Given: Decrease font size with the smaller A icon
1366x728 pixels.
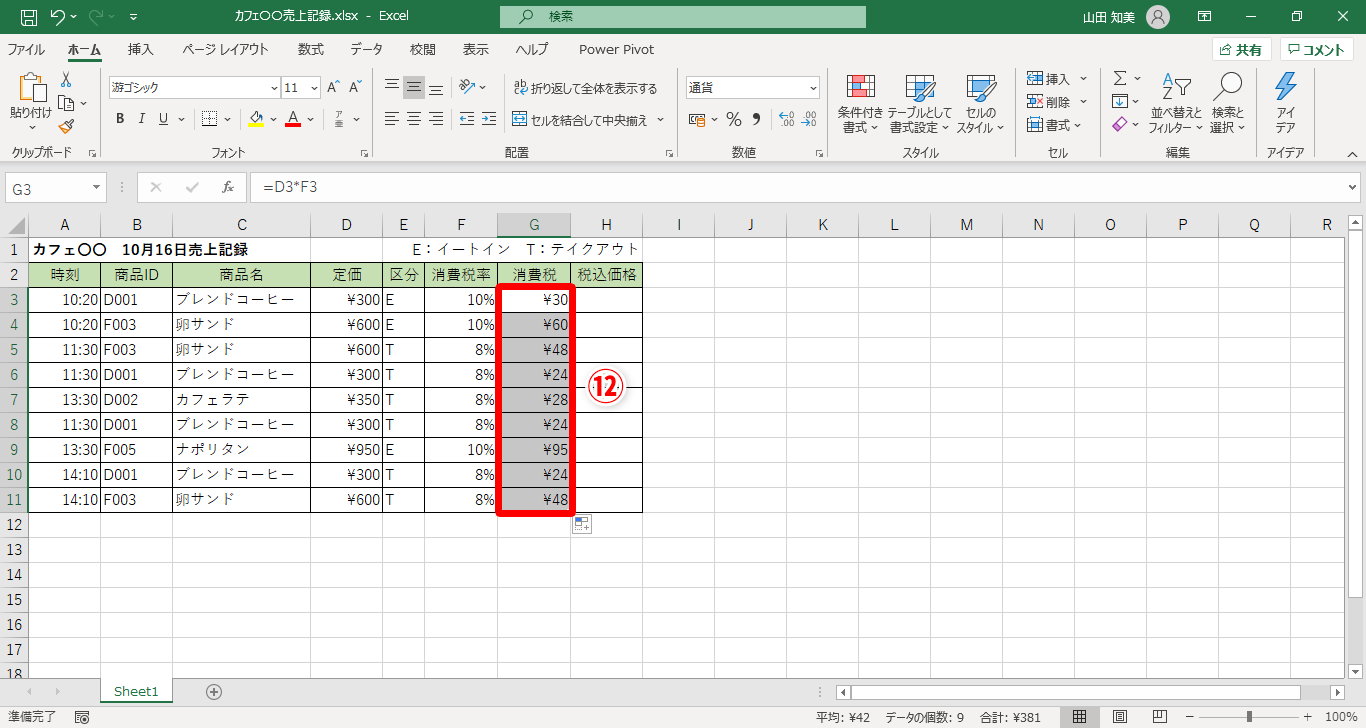Looking at the screenshot, I should pos(356,87).
